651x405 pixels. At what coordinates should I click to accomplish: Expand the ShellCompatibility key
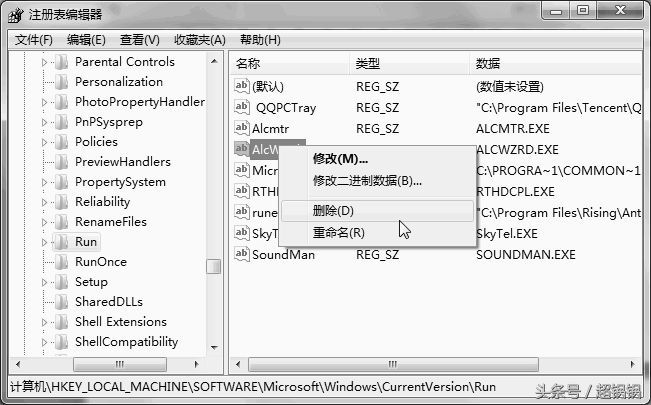[x=44, y=342]
